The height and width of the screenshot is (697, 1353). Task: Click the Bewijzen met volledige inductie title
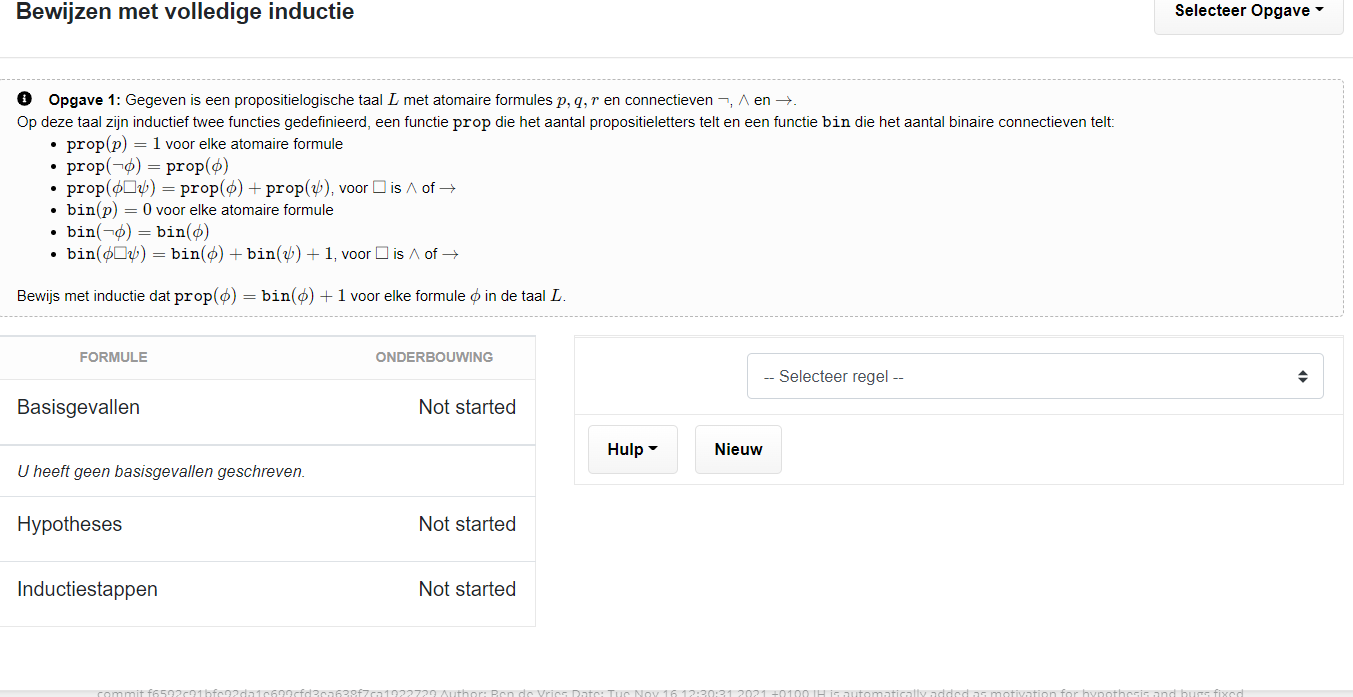pyautogui.click(x=185, y=12)
